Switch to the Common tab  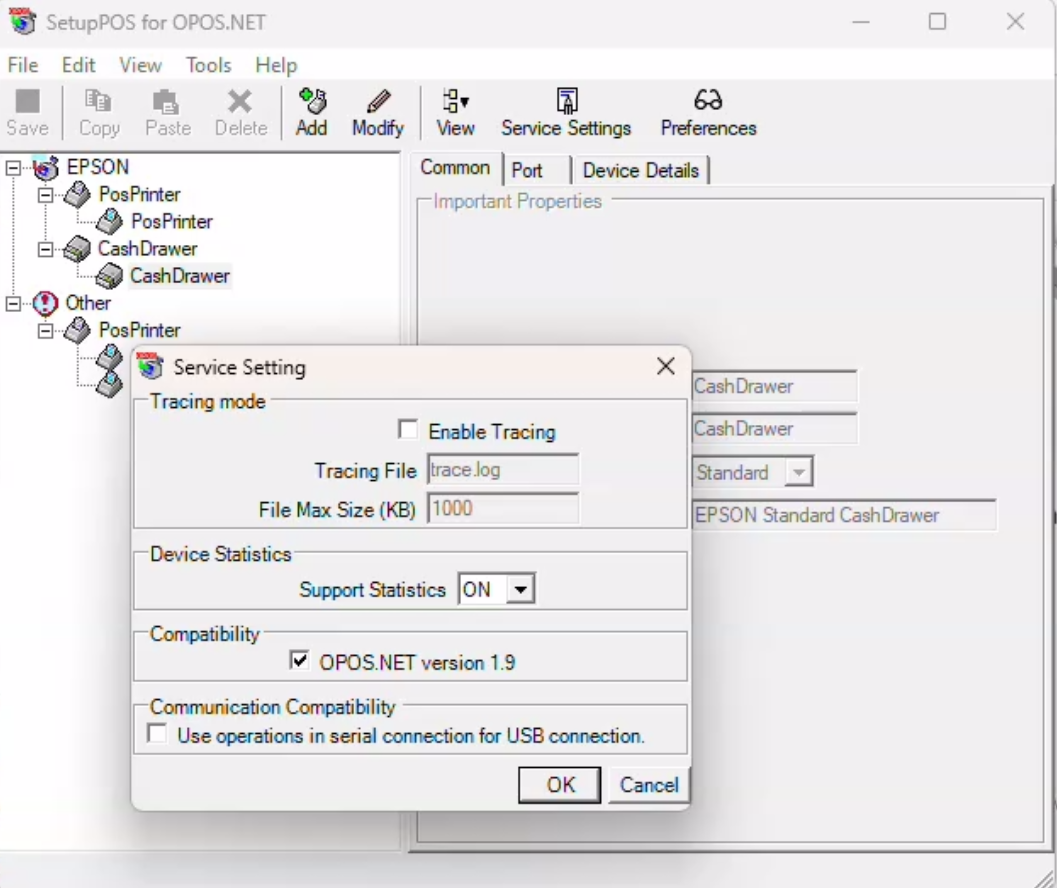click(x=455, y=168)
